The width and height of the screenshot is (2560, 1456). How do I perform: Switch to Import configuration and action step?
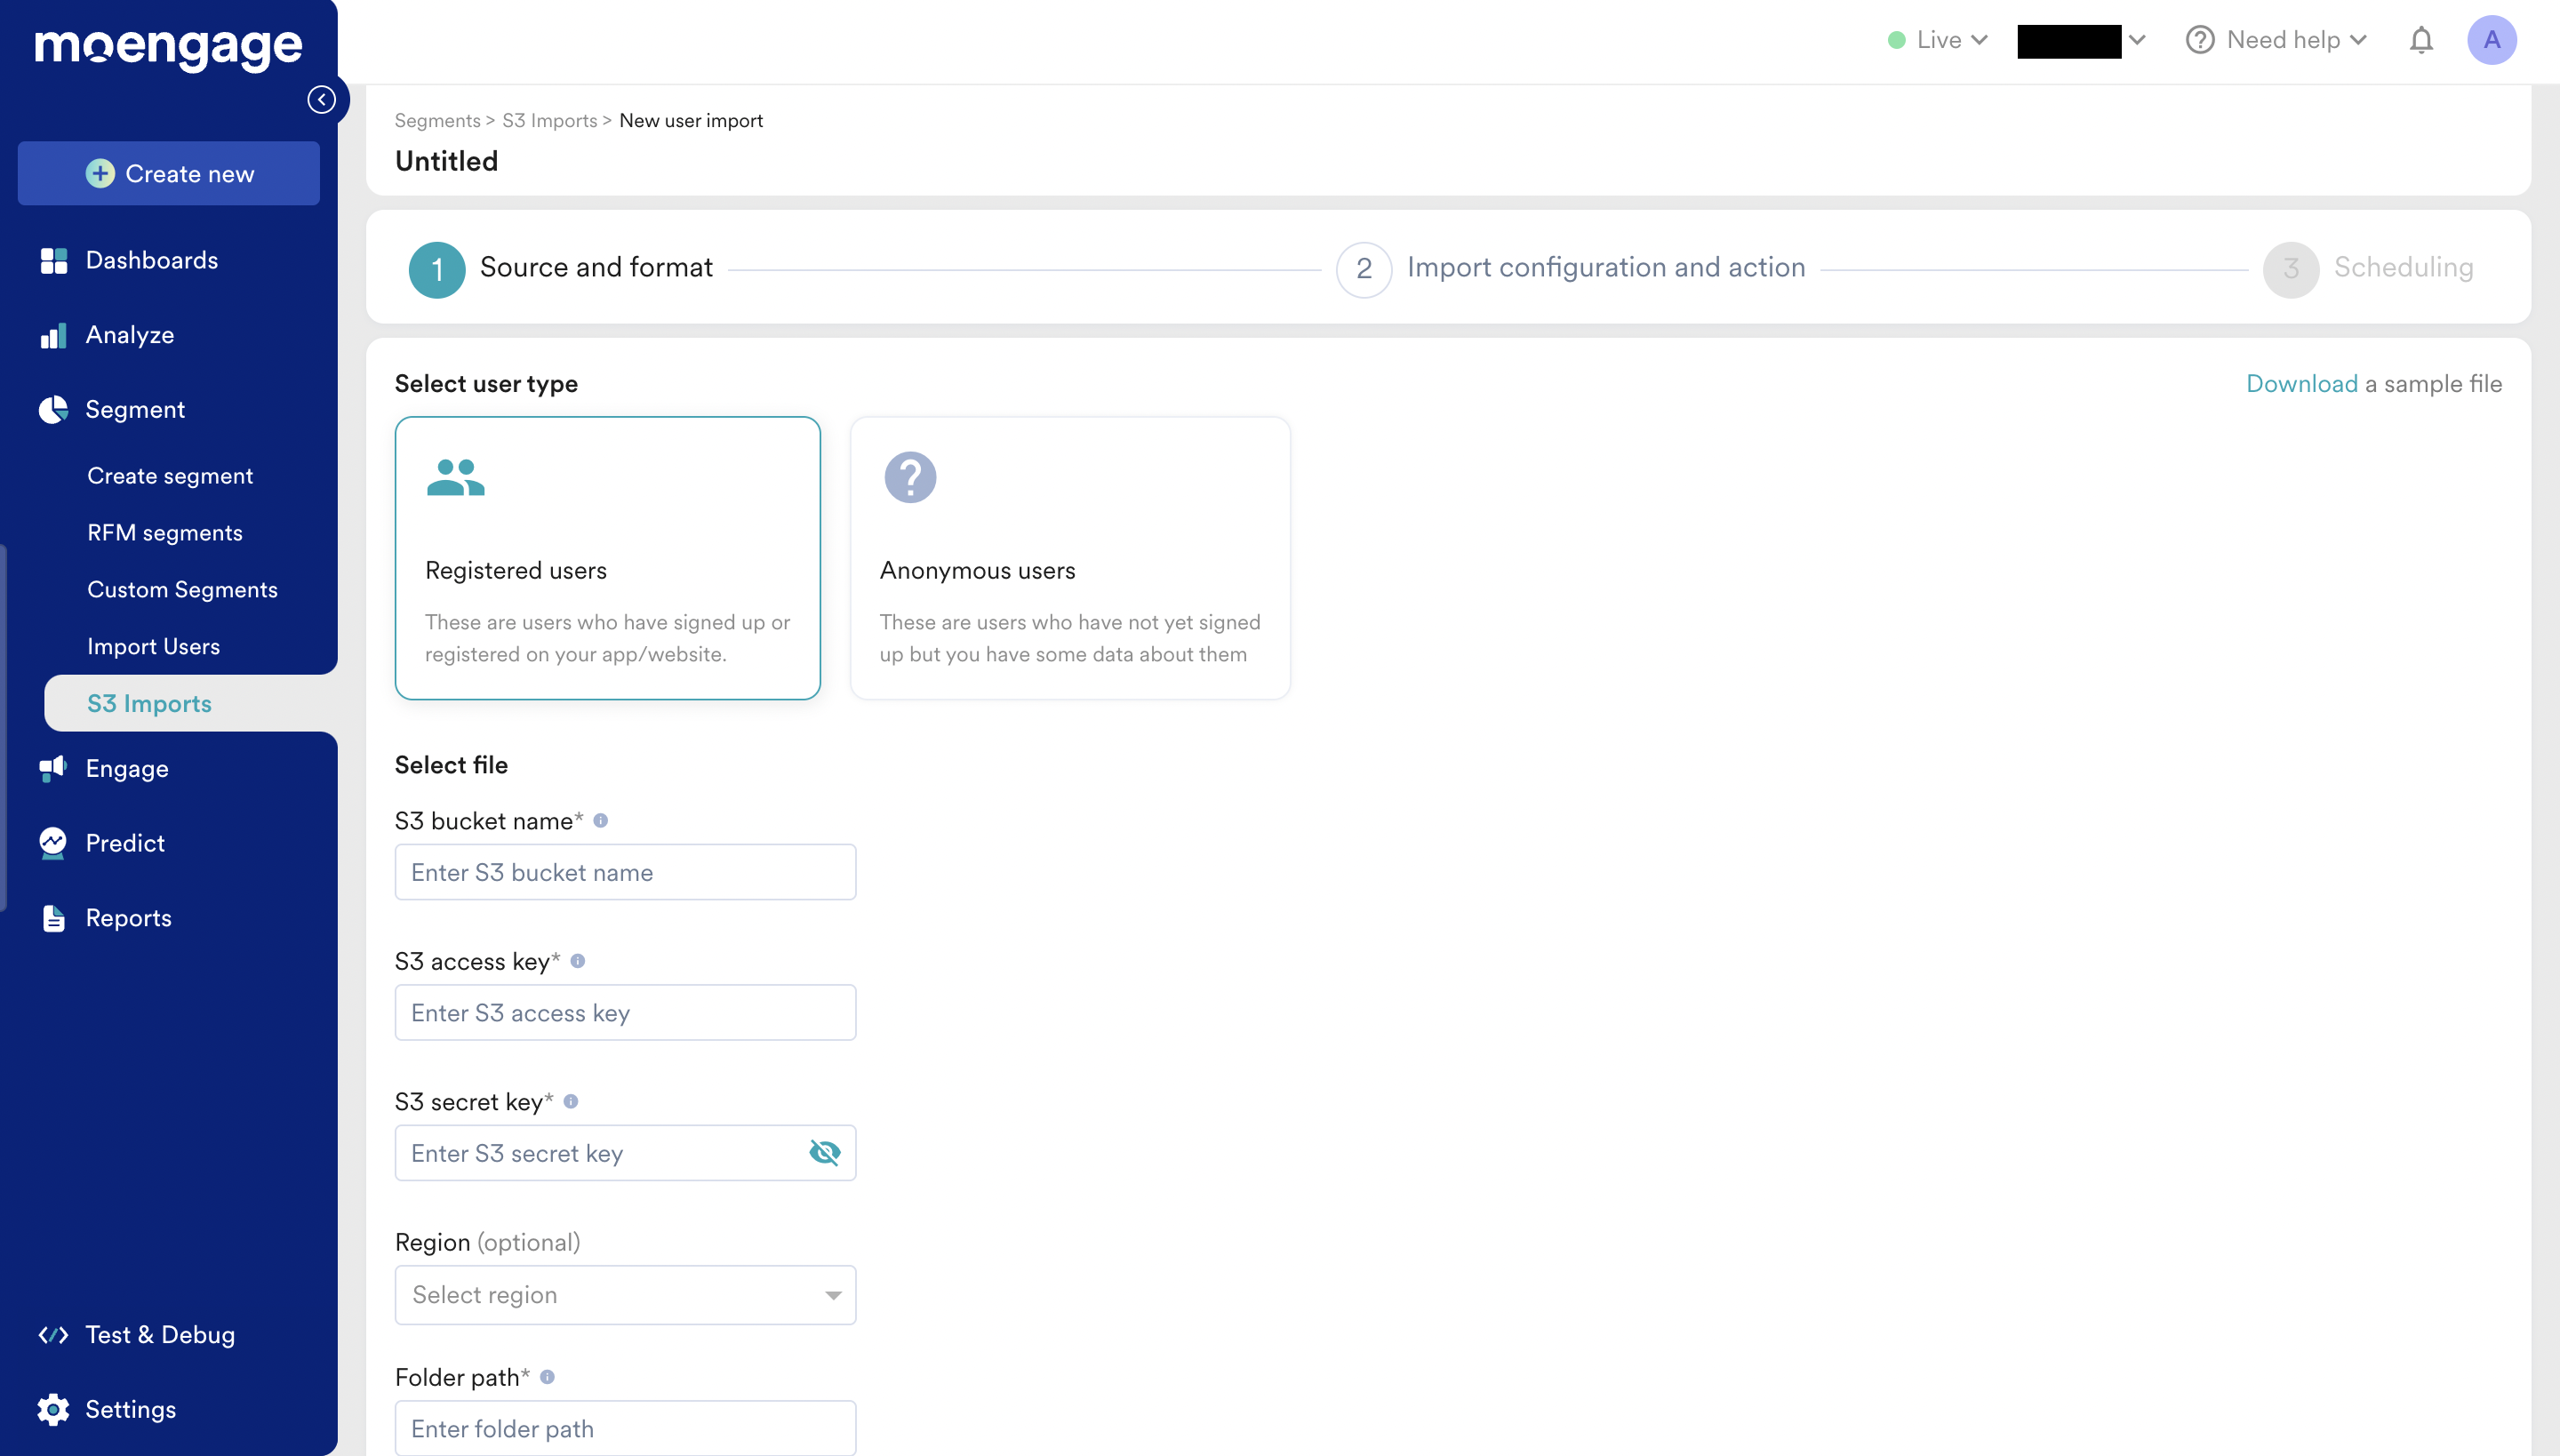point(1605,267)
